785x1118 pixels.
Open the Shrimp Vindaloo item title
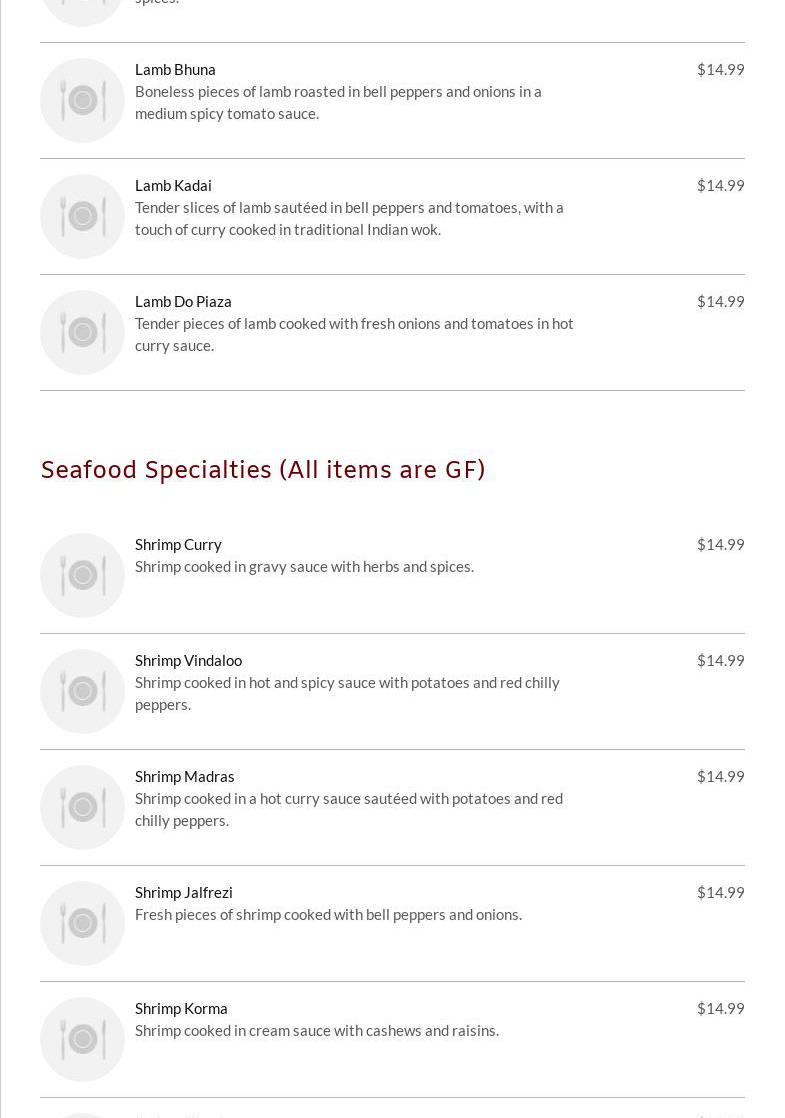coord(188,660)
